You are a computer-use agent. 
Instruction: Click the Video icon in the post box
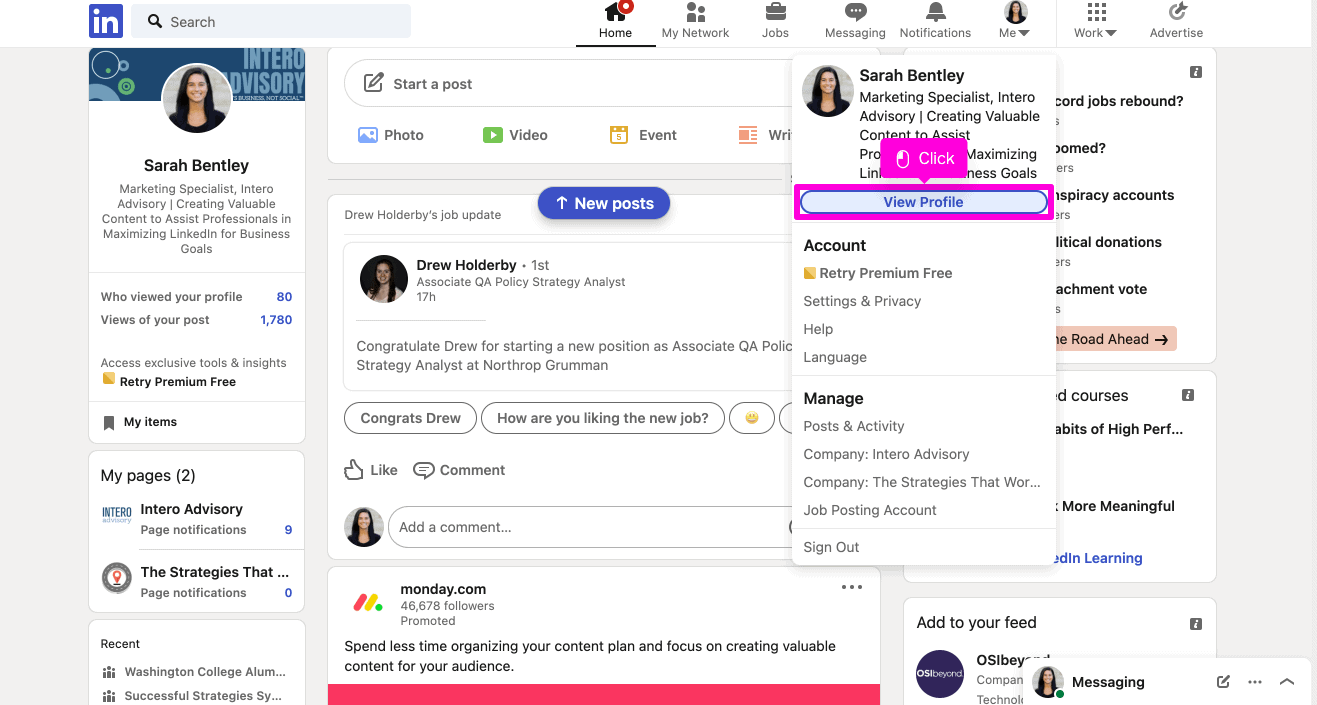[492, 135]
